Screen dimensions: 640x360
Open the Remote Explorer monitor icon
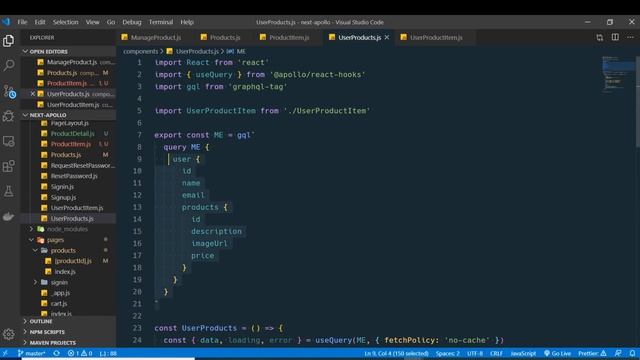pos(9,141)
